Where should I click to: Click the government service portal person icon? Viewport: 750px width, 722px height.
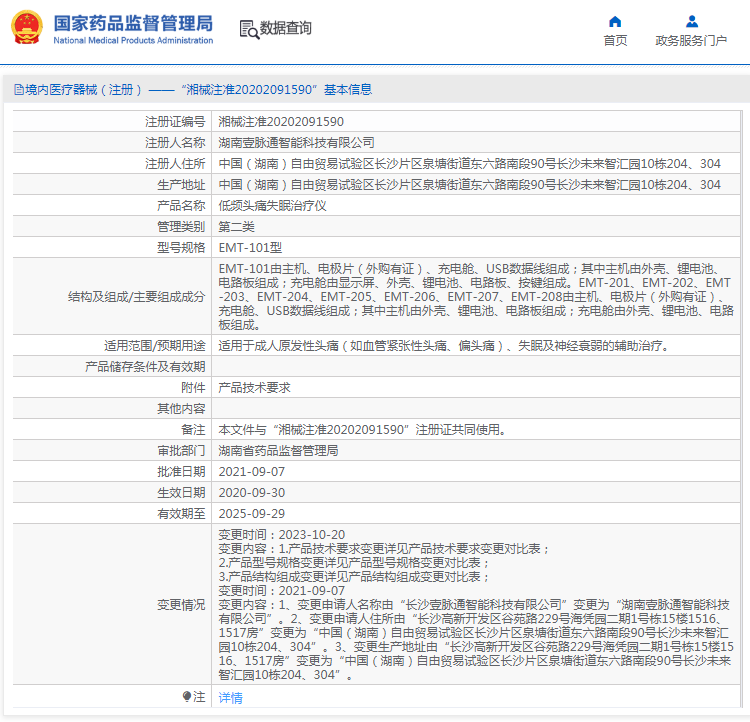tap(692, 22)
